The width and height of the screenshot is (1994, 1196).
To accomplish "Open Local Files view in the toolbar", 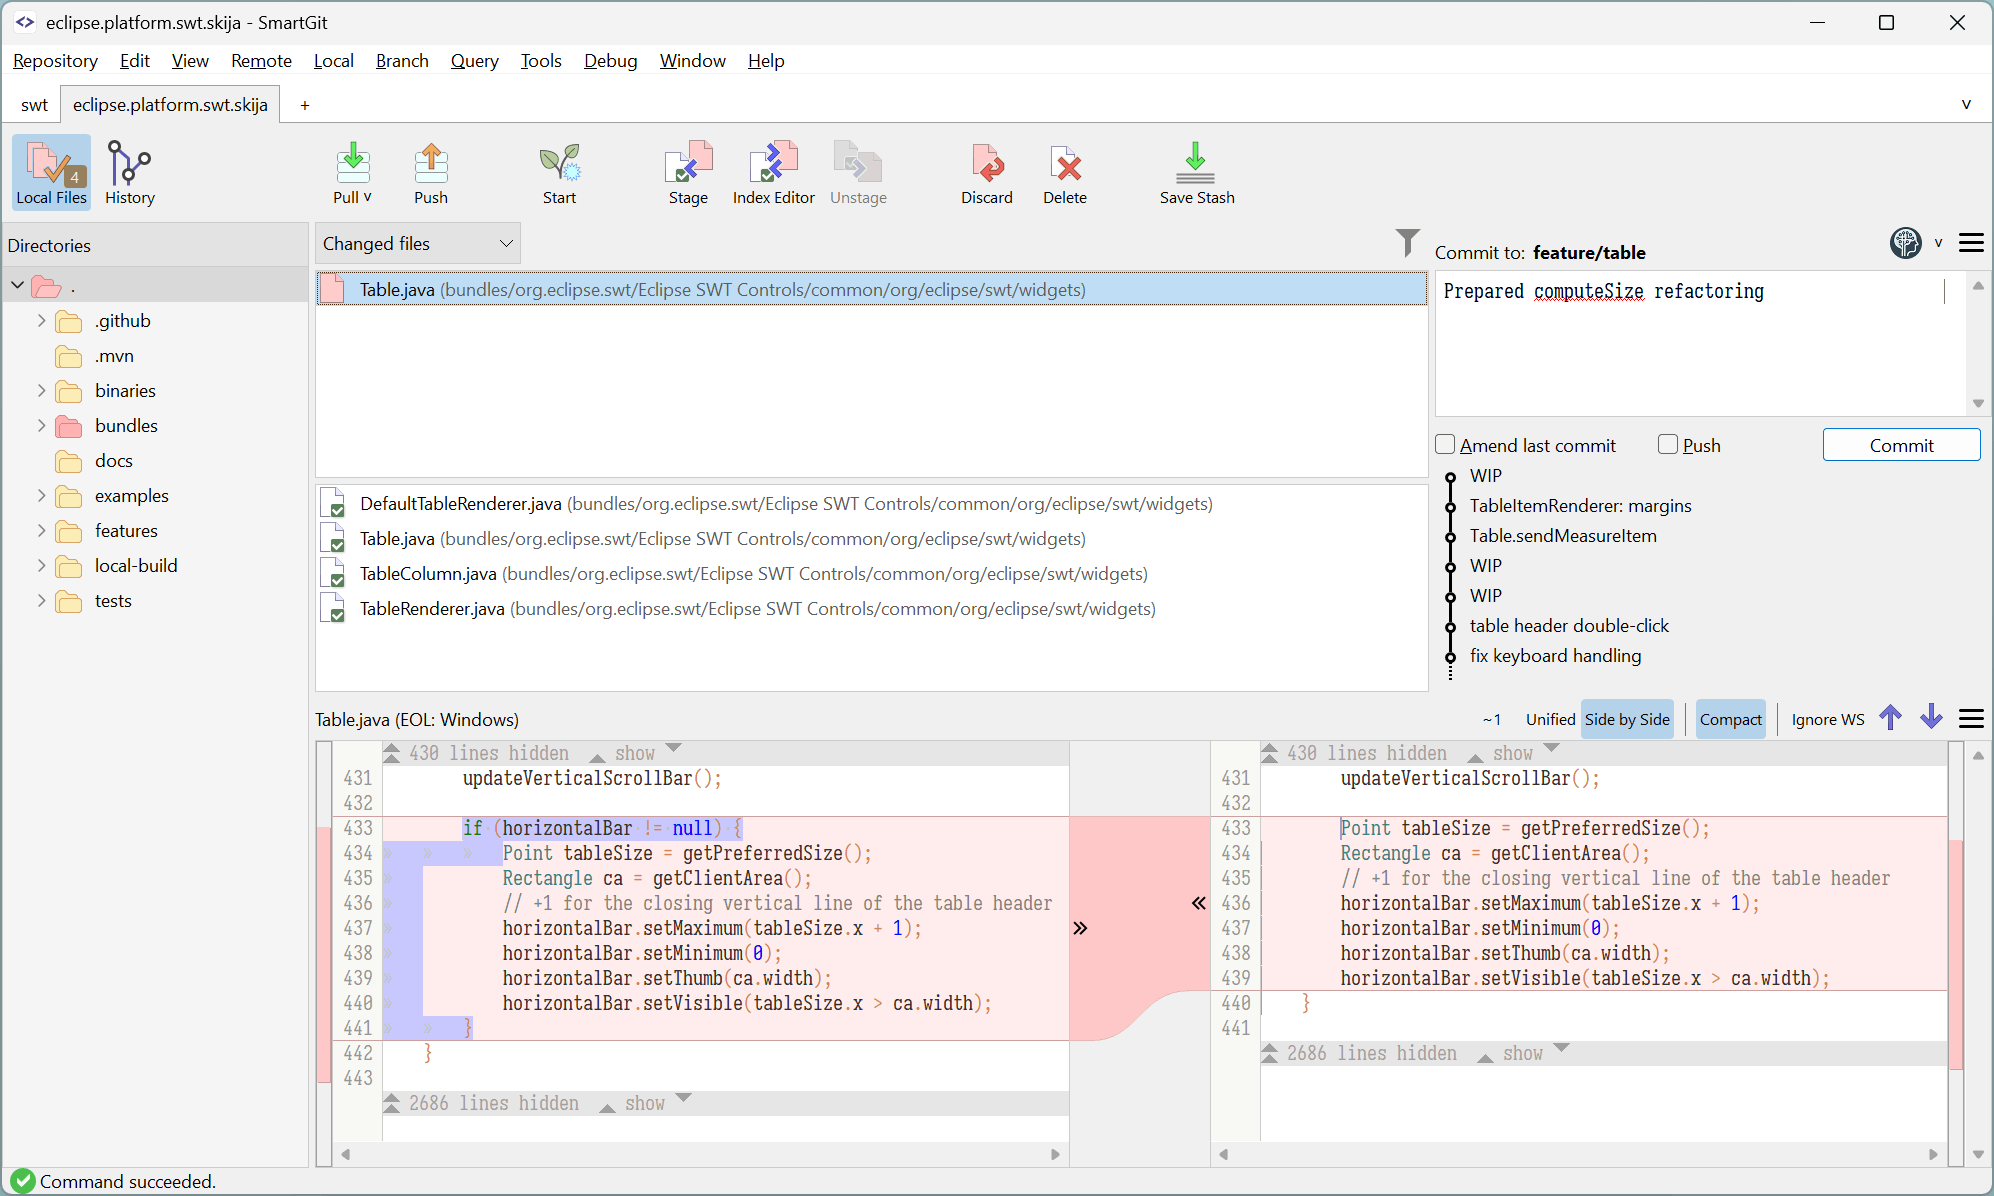I will pyautogui.click(x=50, y=172).
